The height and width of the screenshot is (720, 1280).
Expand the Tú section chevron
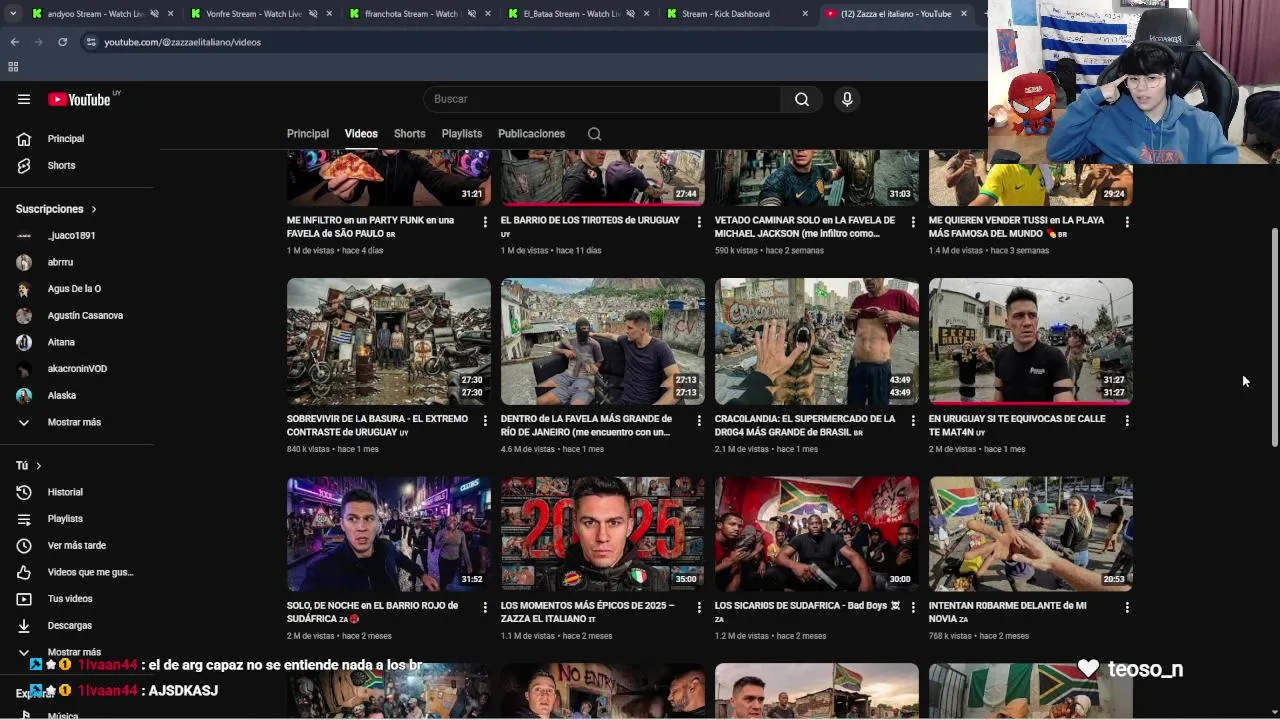coord(39,466)
